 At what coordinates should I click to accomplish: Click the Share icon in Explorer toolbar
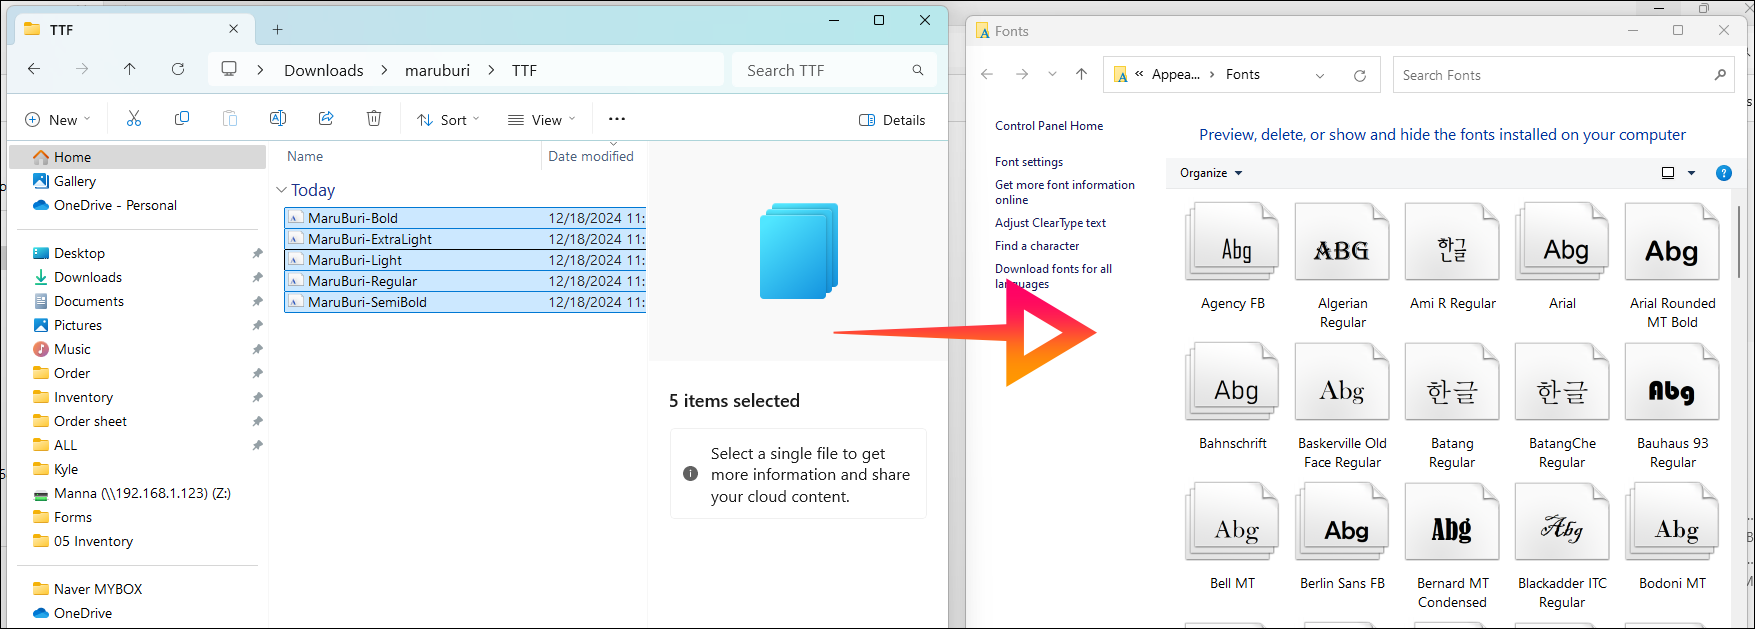click(326, 119)
